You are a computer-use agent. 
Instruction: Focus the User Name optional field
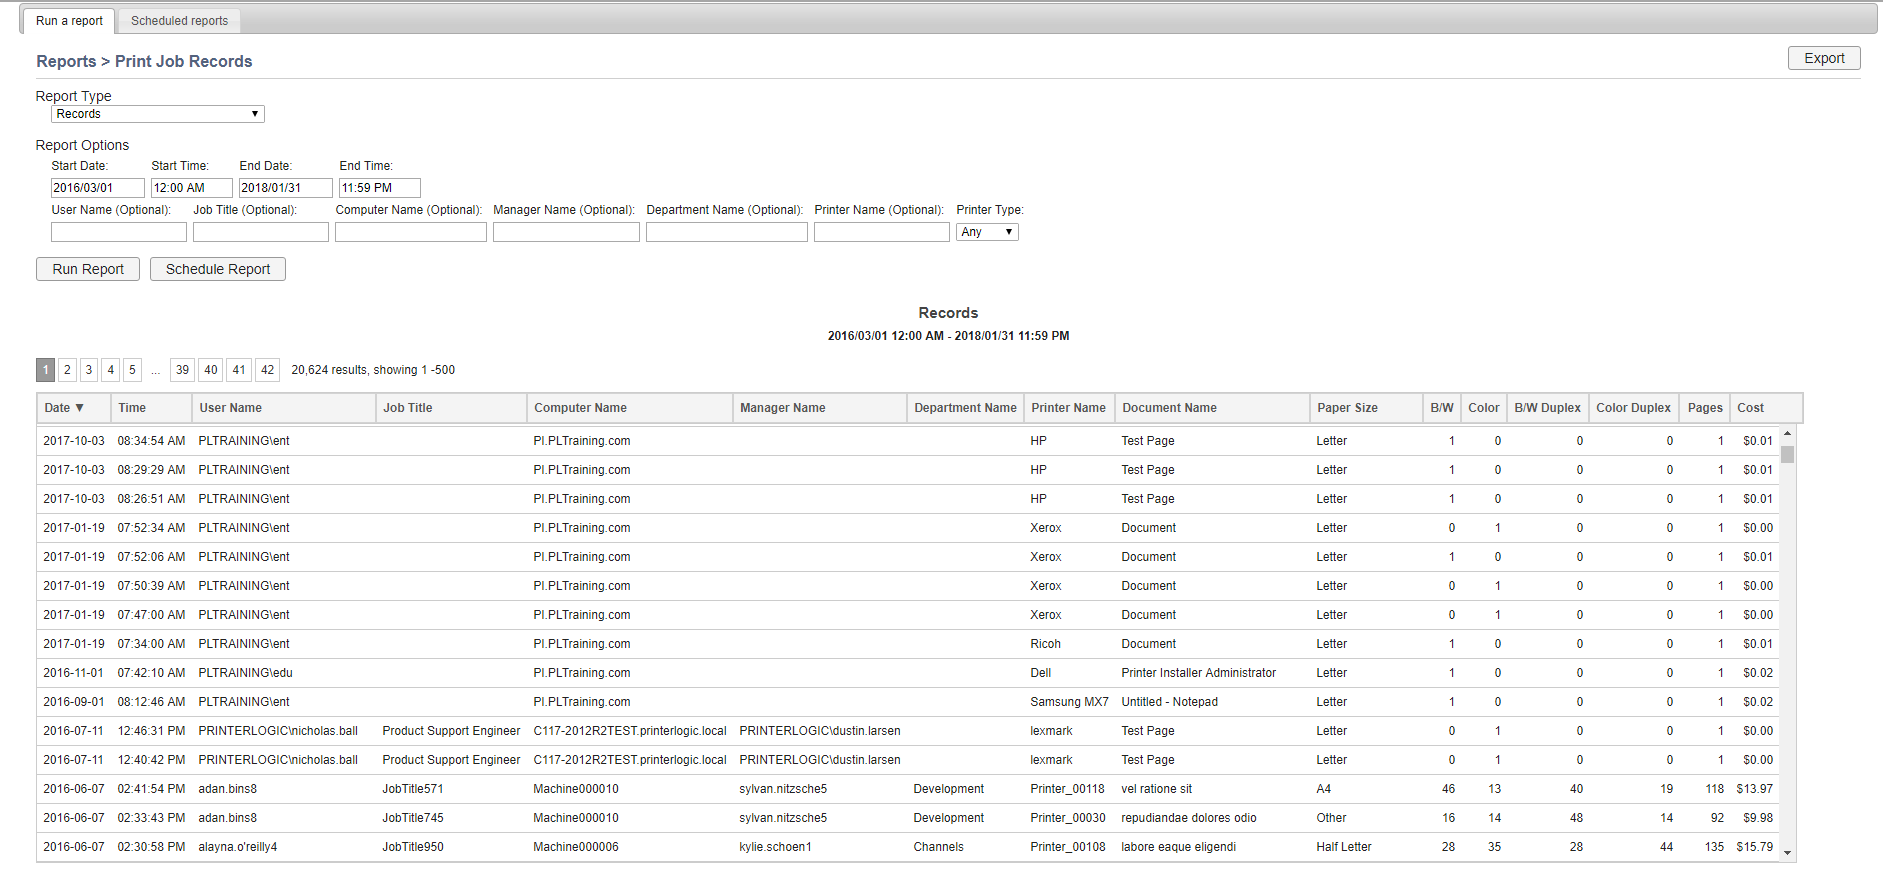pyautogui.click(x=118, y=232)
